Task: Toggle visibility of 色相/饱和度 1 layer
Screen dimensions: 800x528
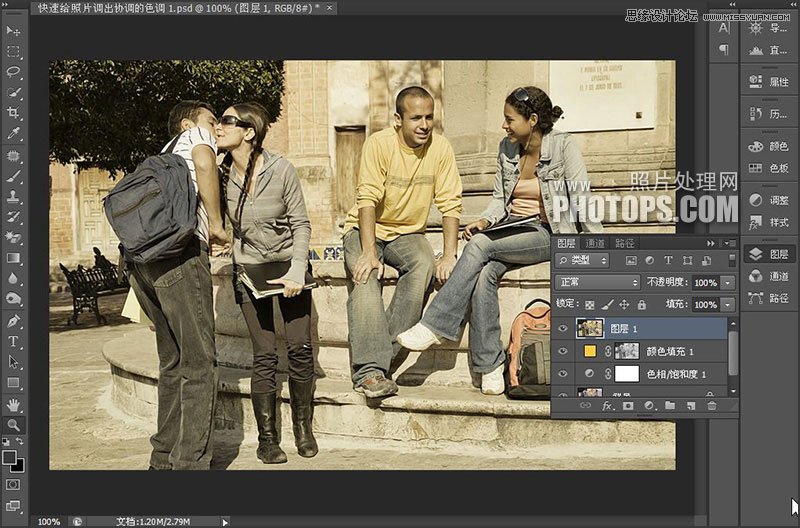Action: point(563,374)
